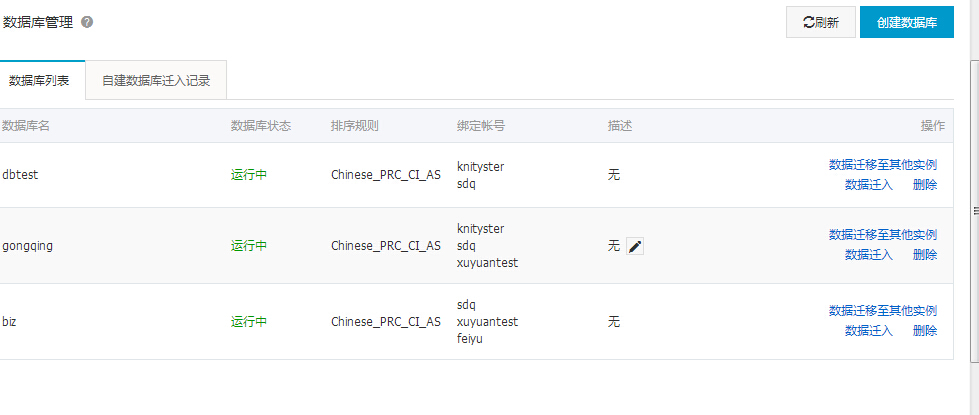Click 数据迁入 link in gongqing row
Image resolution: width=979 pixels, height=415 pixels.
point(868,254)
